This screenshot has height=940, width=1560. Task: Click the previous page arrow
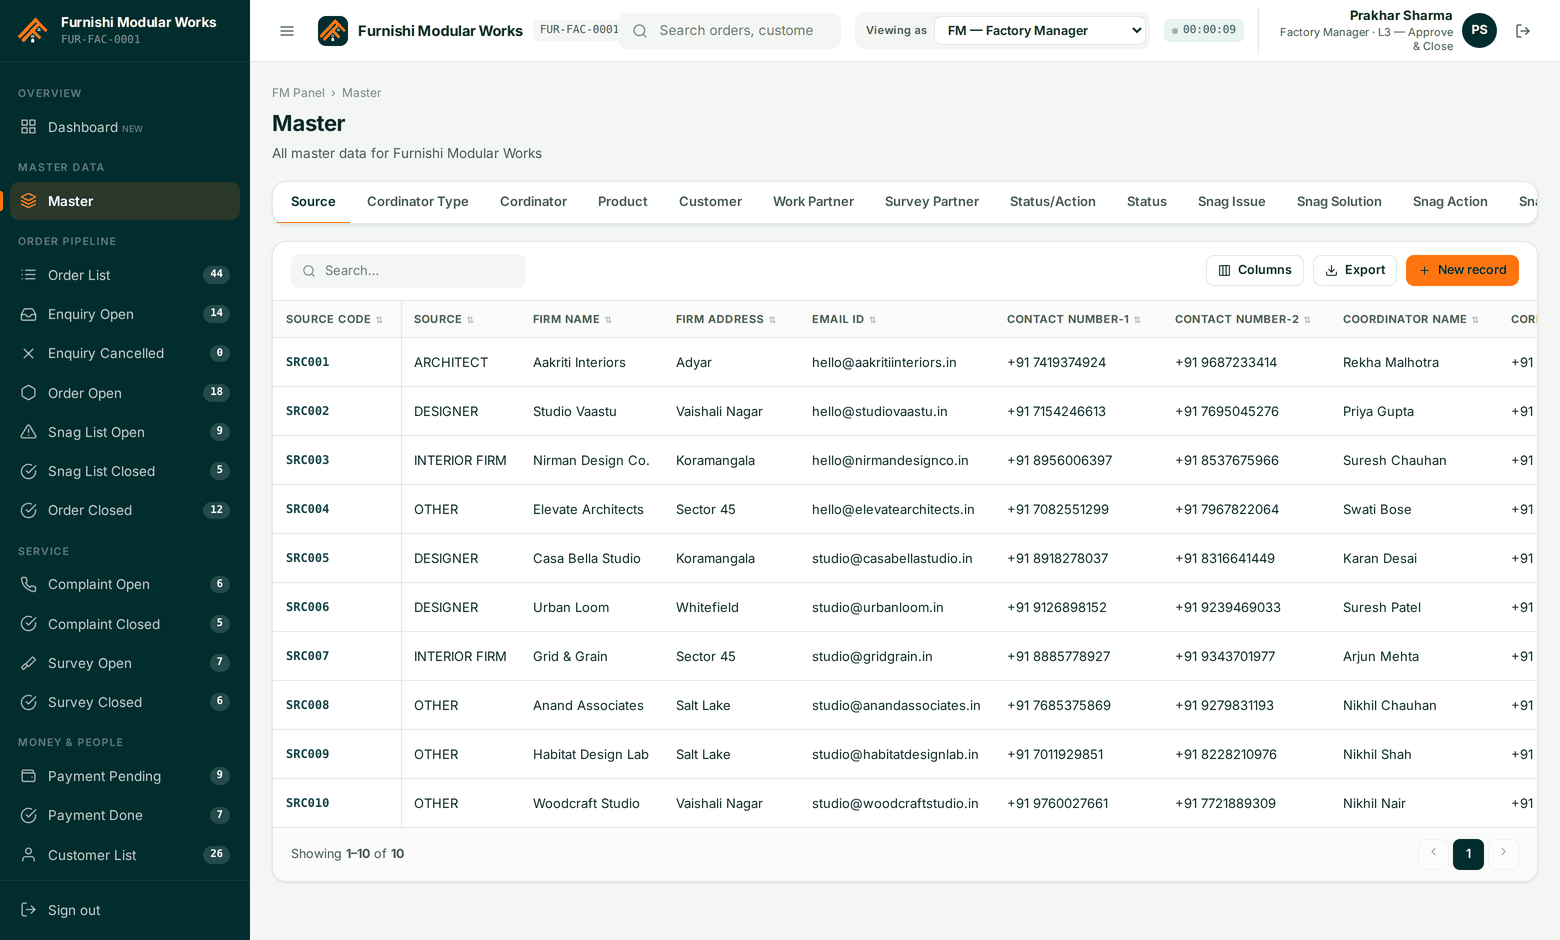(1433, 854)
